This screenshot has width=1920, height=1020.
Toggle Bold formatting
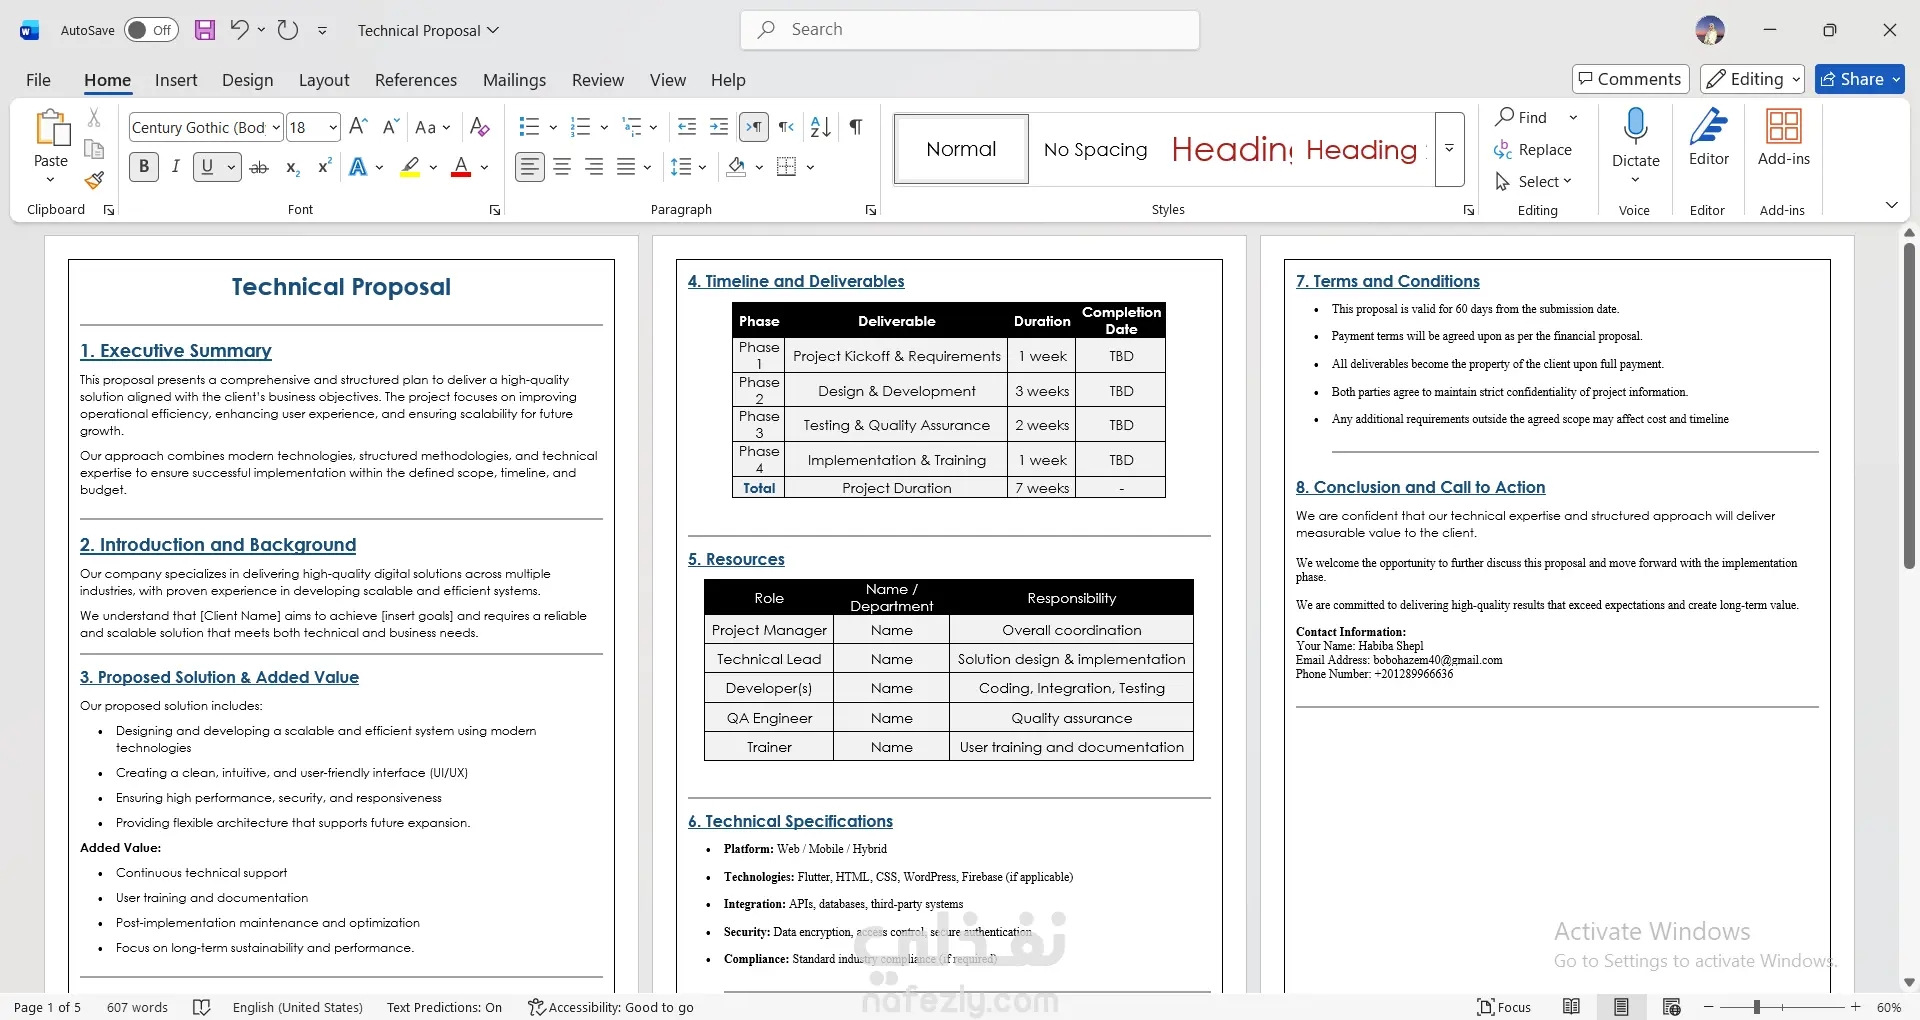tap(144, 167)
